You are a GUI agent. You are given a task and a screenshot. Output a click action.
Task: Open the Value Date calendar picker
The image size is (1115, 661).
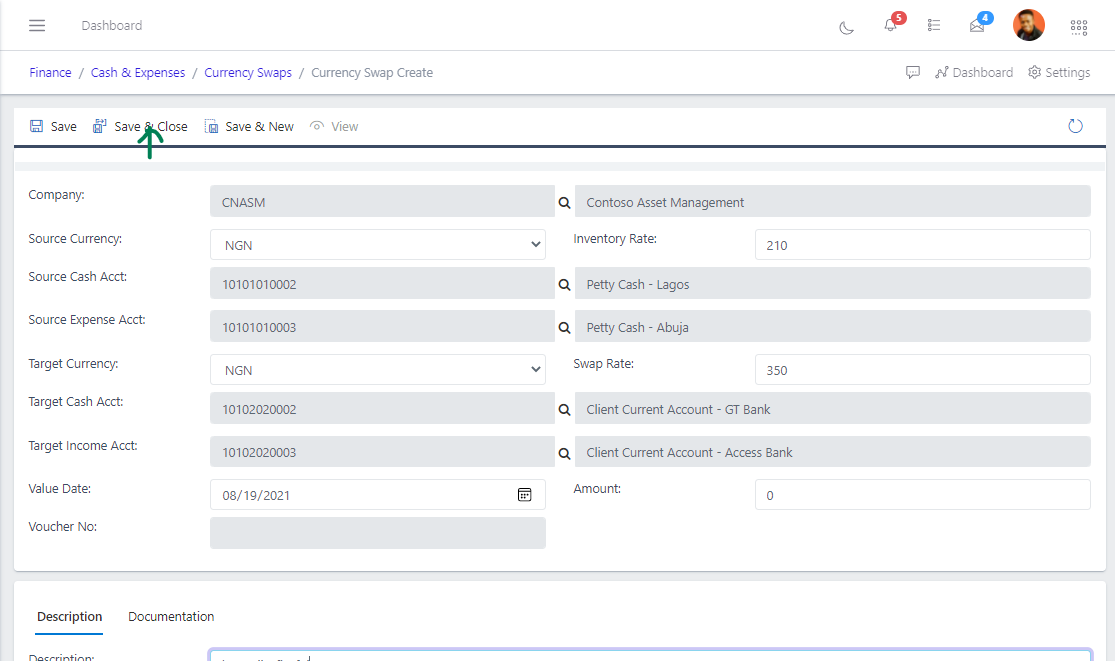click(524, 495)
